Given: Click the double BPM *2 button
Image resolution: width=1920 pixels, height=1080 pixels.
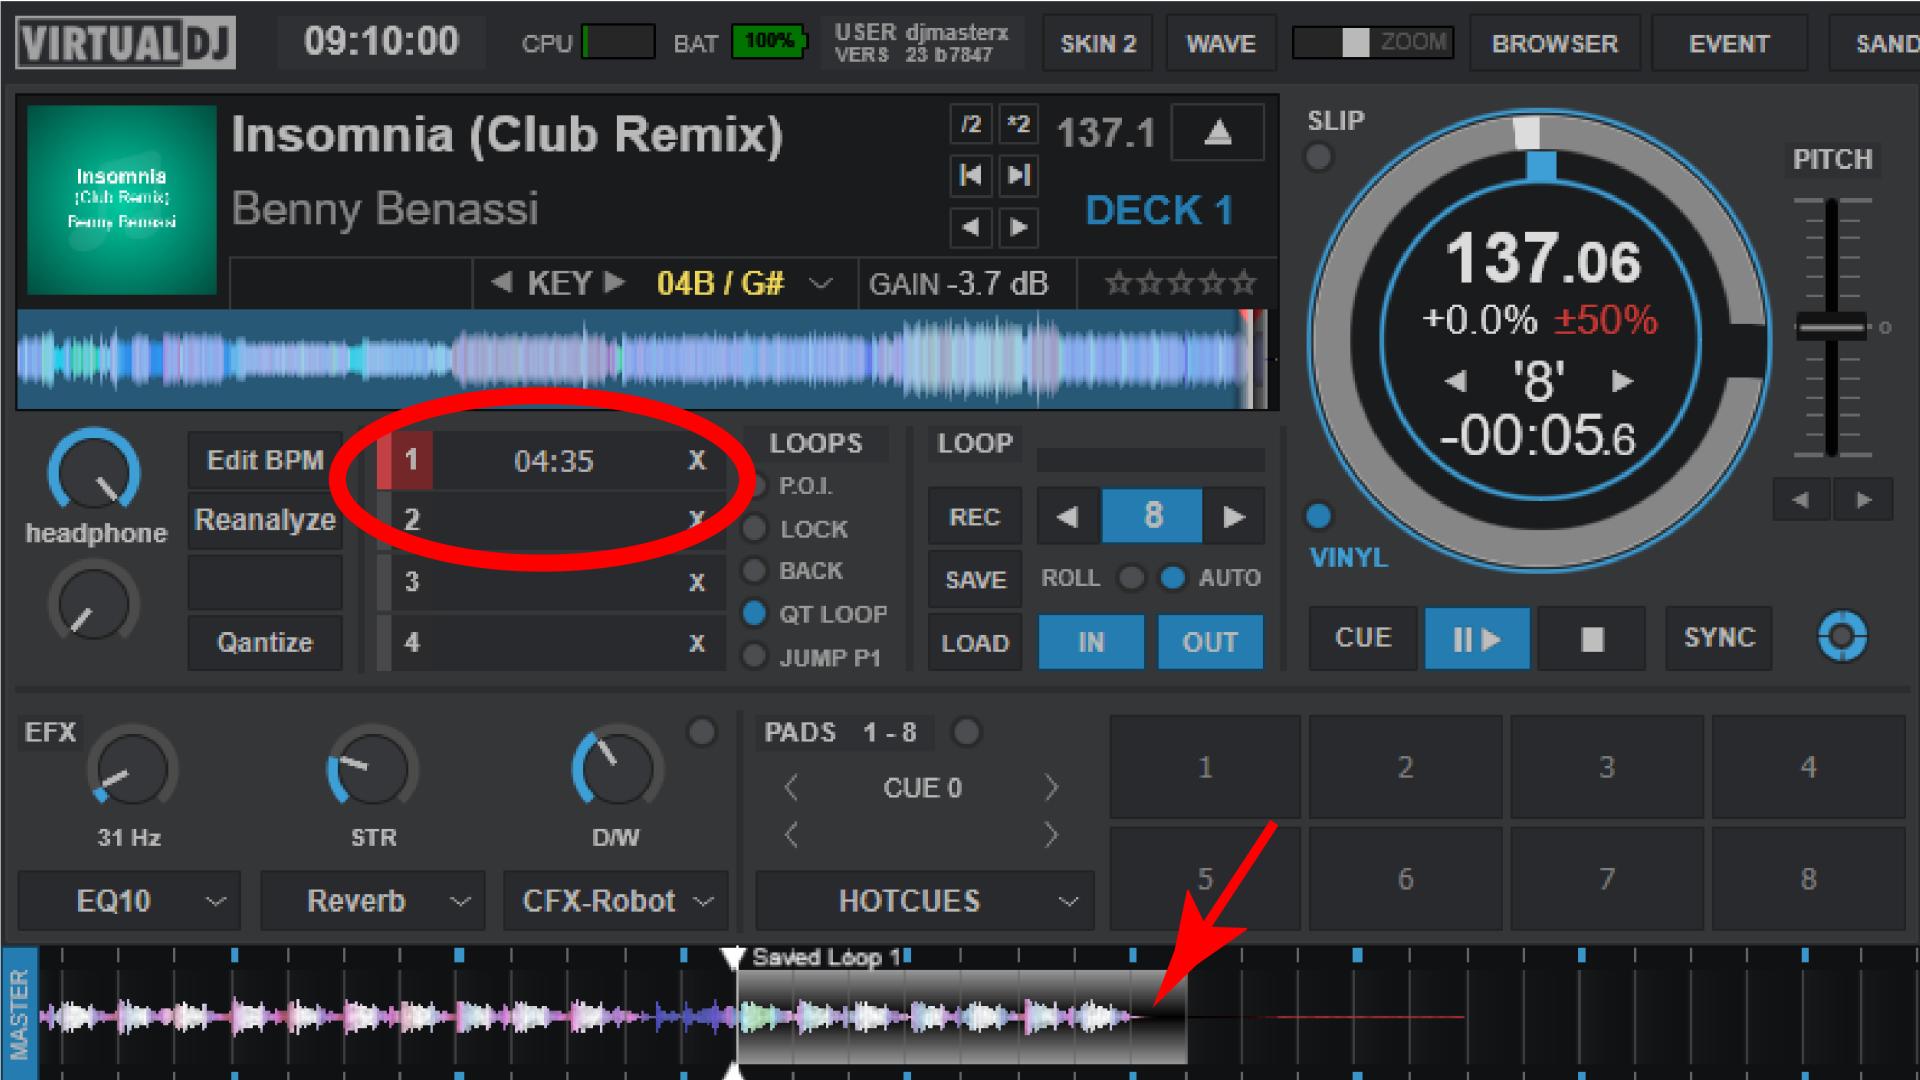Looking at the screenshot, I should pos(1018,125).
